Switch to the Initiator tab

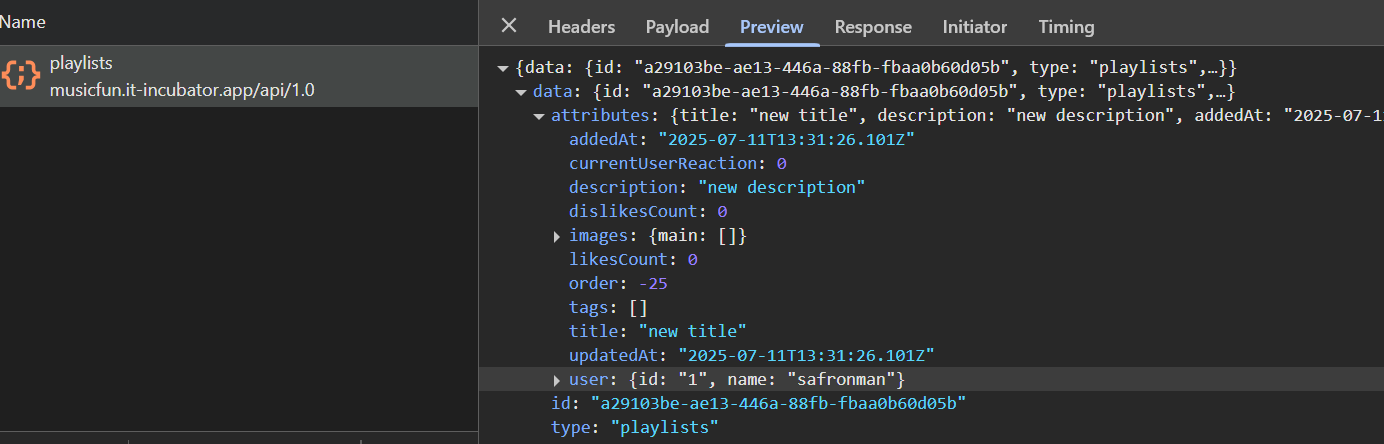tap(974, 27)
